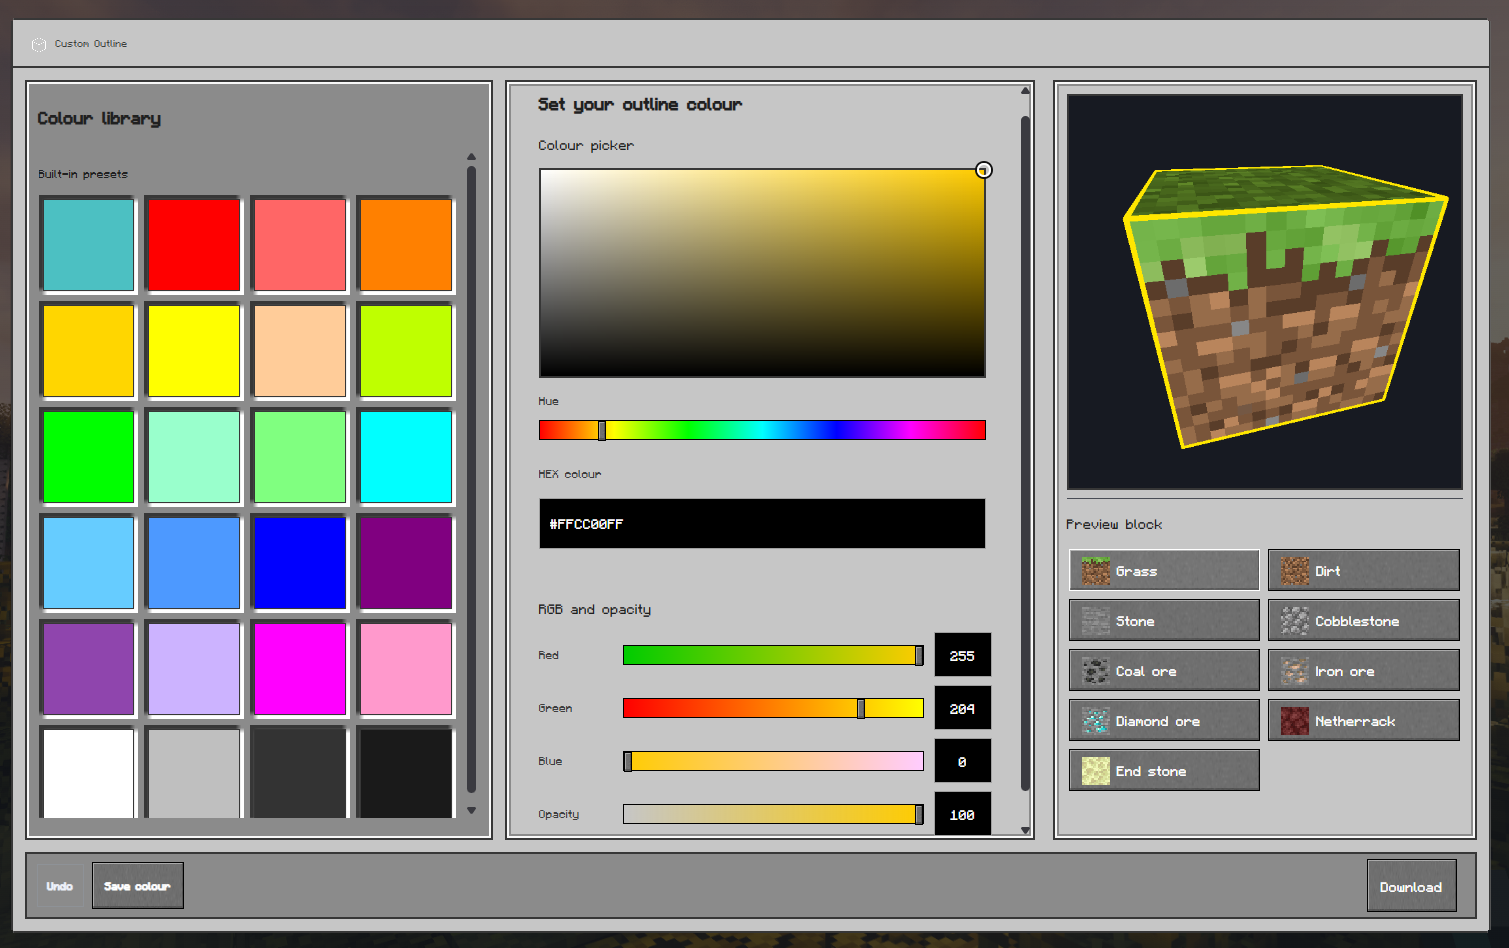Pick the pure red preset swatch
The width and height of the screenshot is (1509, 948).
194,244
